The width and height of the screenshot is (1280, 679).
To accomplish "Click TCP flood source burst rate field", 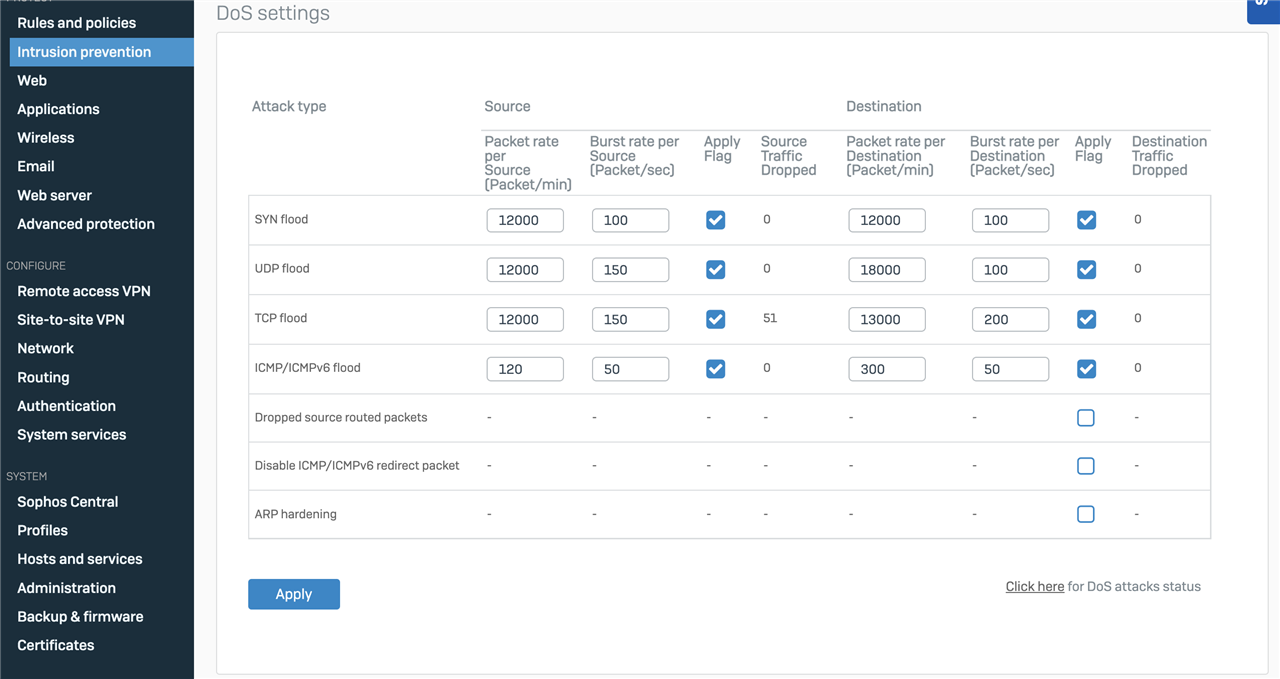I will [631, 319].
